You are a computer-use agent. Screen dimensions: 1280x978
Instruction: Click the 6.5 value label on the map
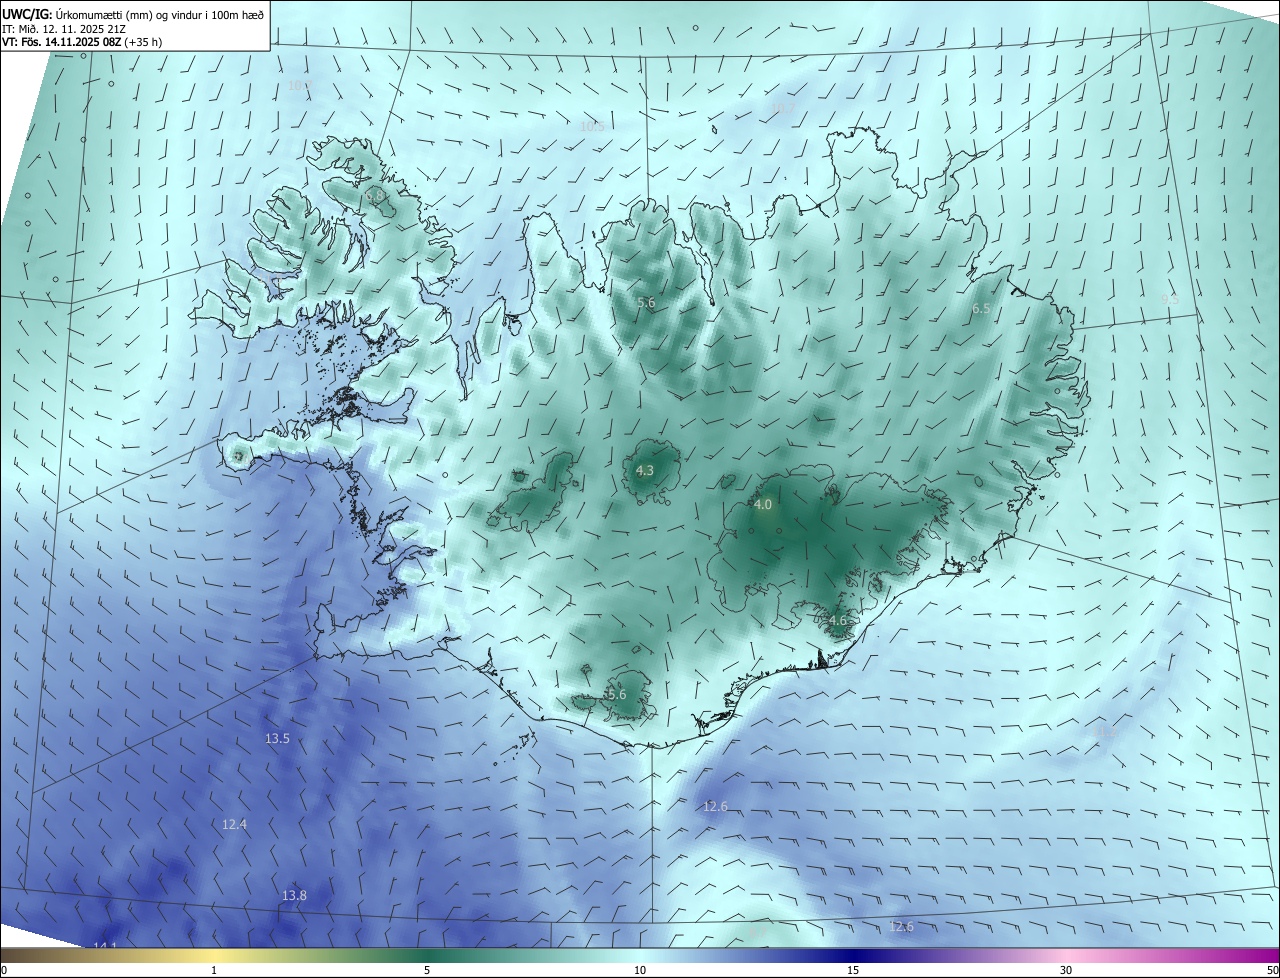pos(981,309)
